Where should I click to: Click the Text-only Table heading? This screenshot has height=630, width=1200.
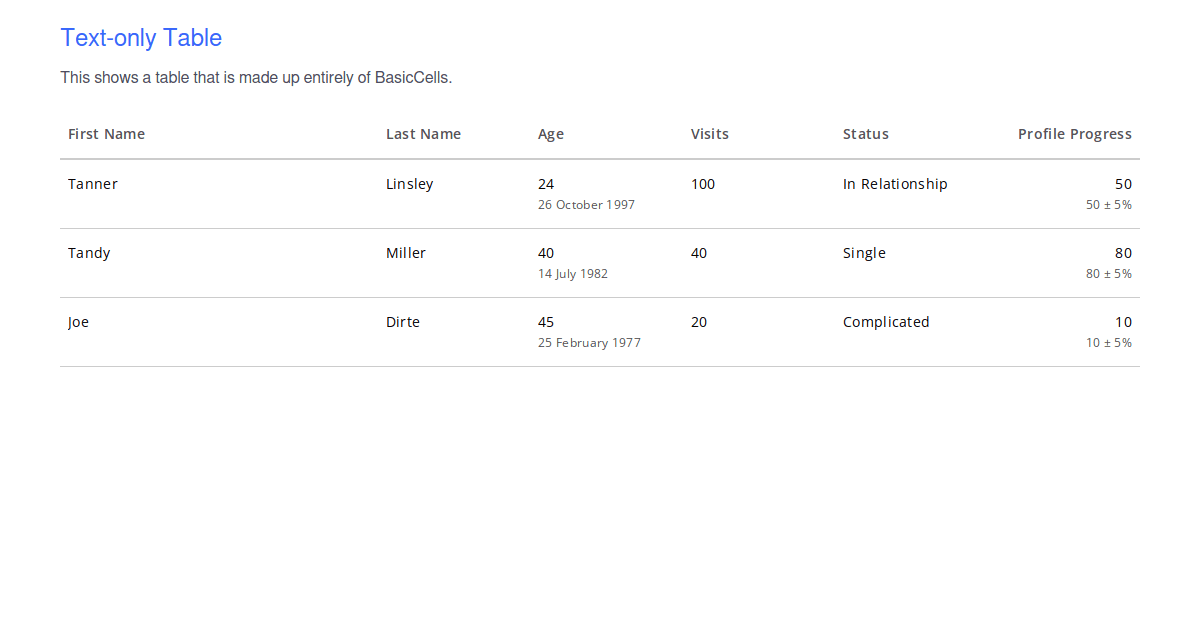(141, 37)
